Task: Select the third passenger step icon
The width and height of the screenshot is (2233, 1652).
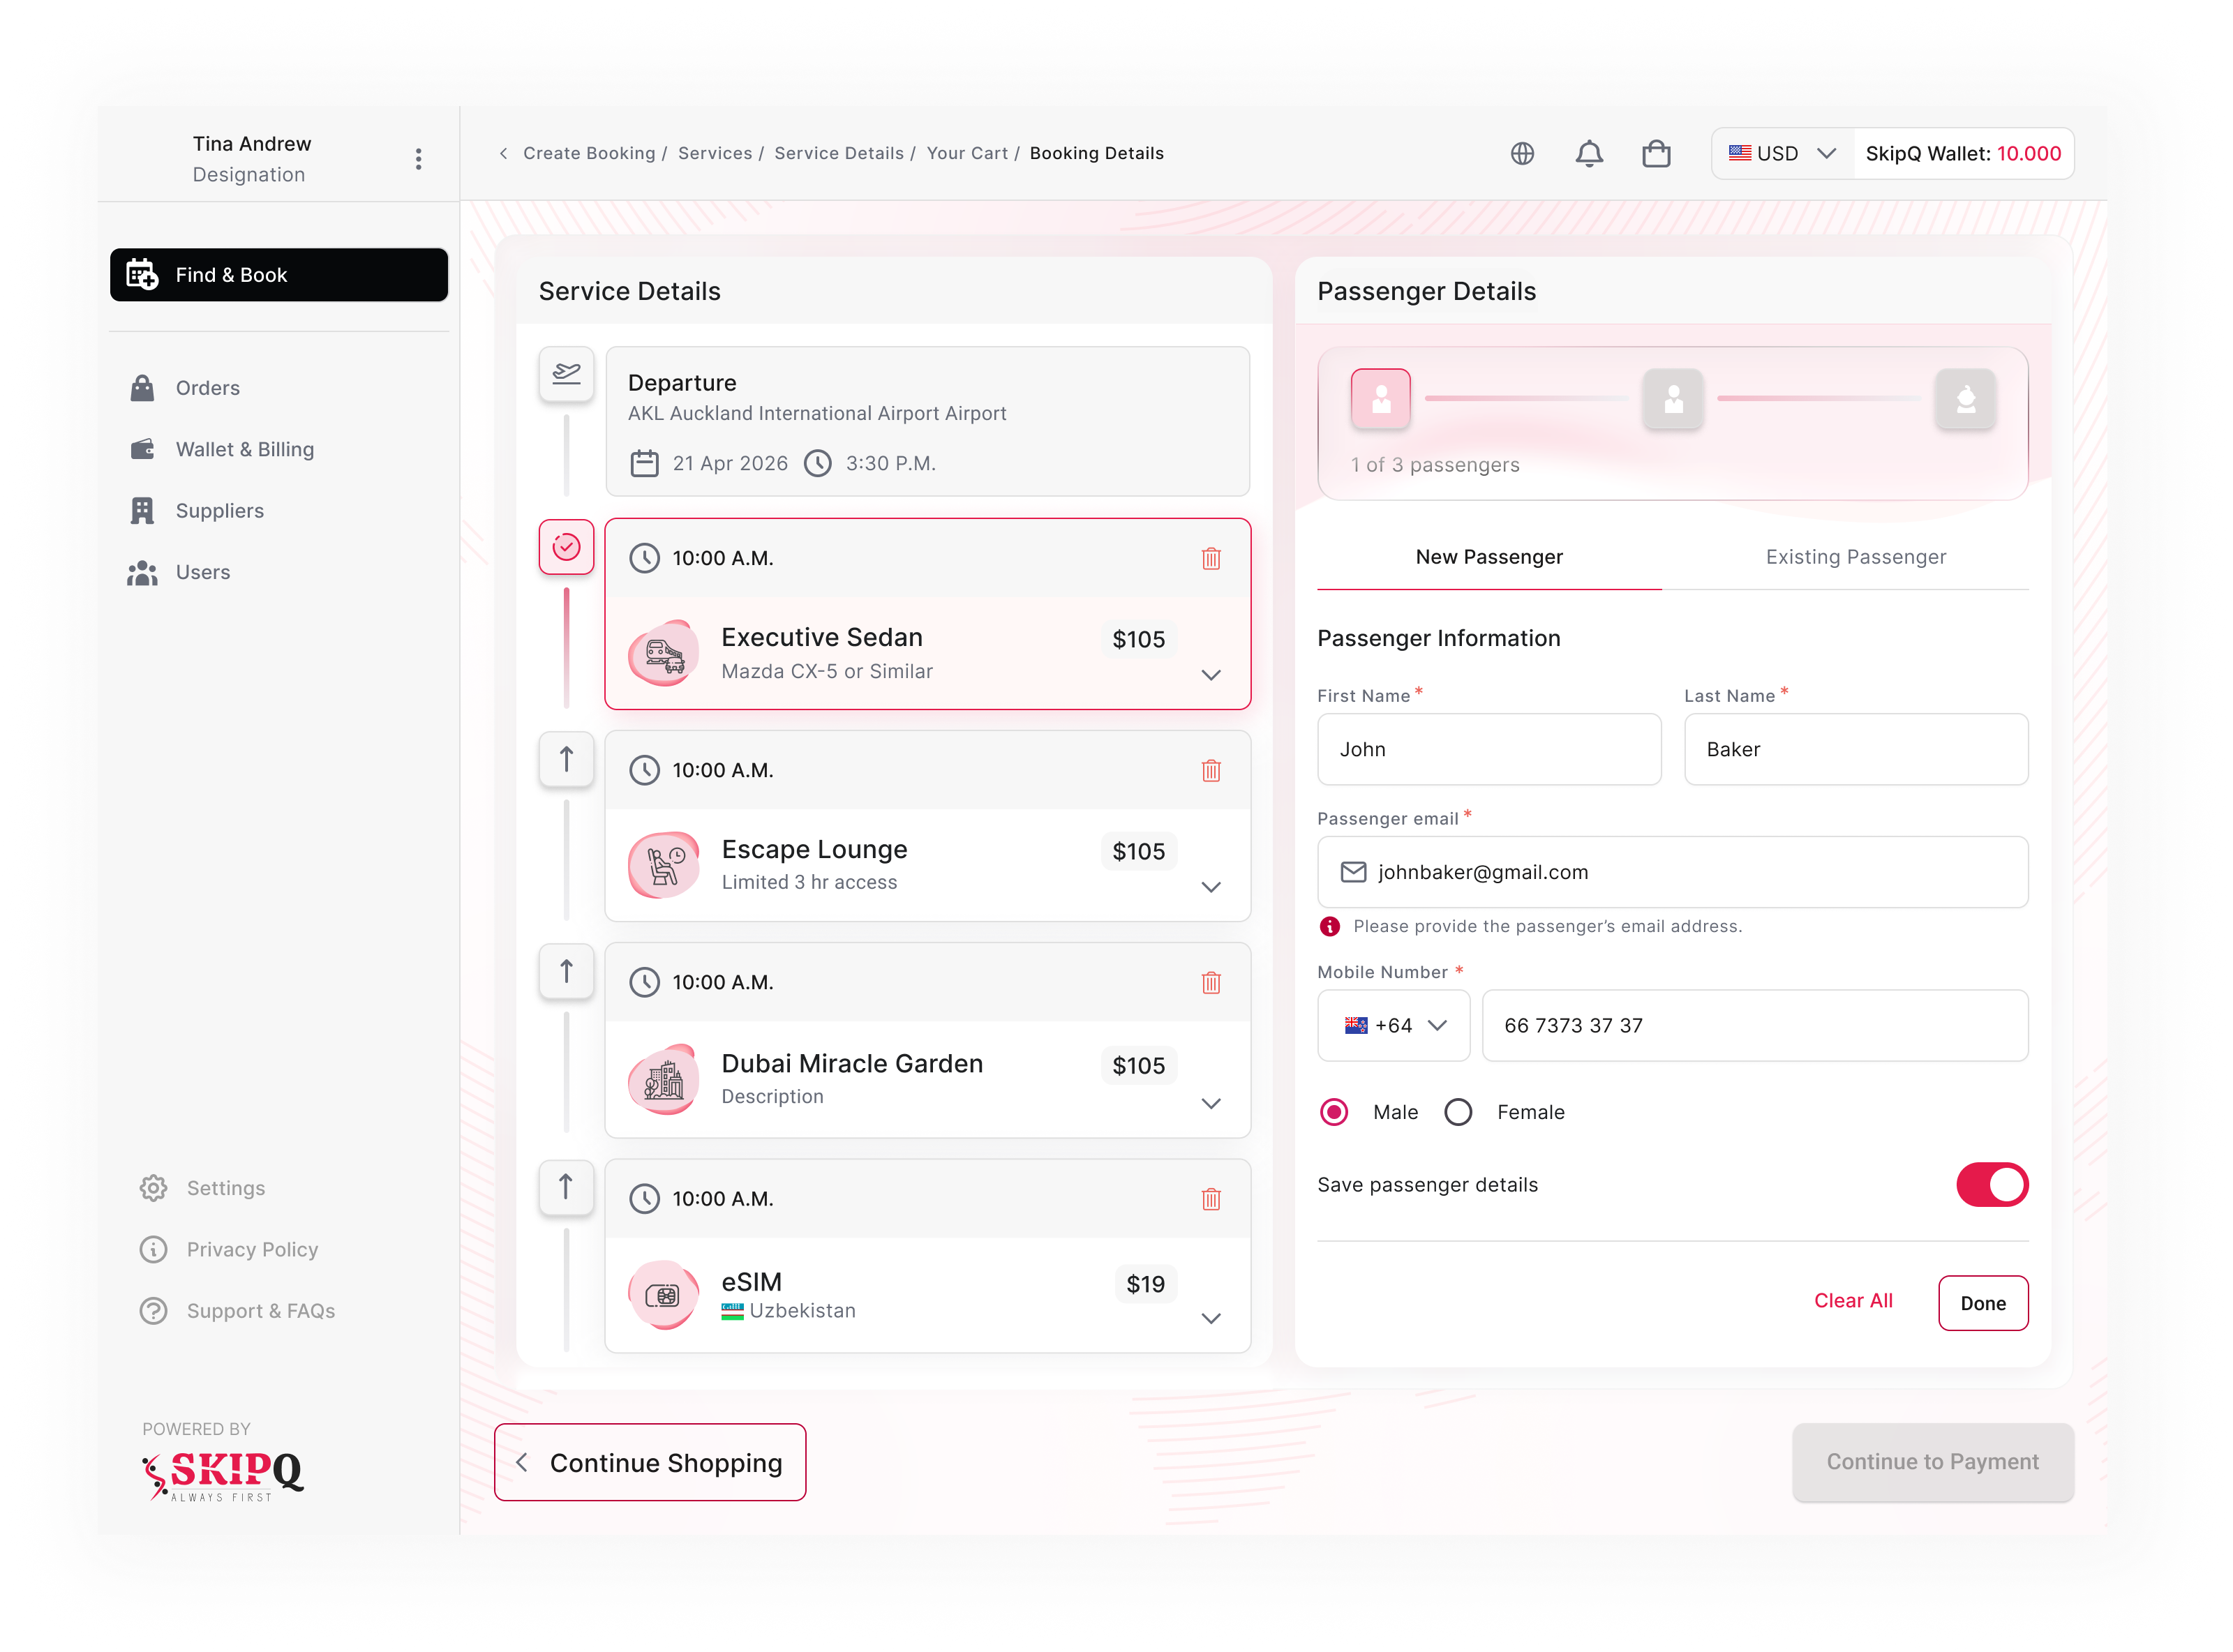Action: pos(1965,399)
